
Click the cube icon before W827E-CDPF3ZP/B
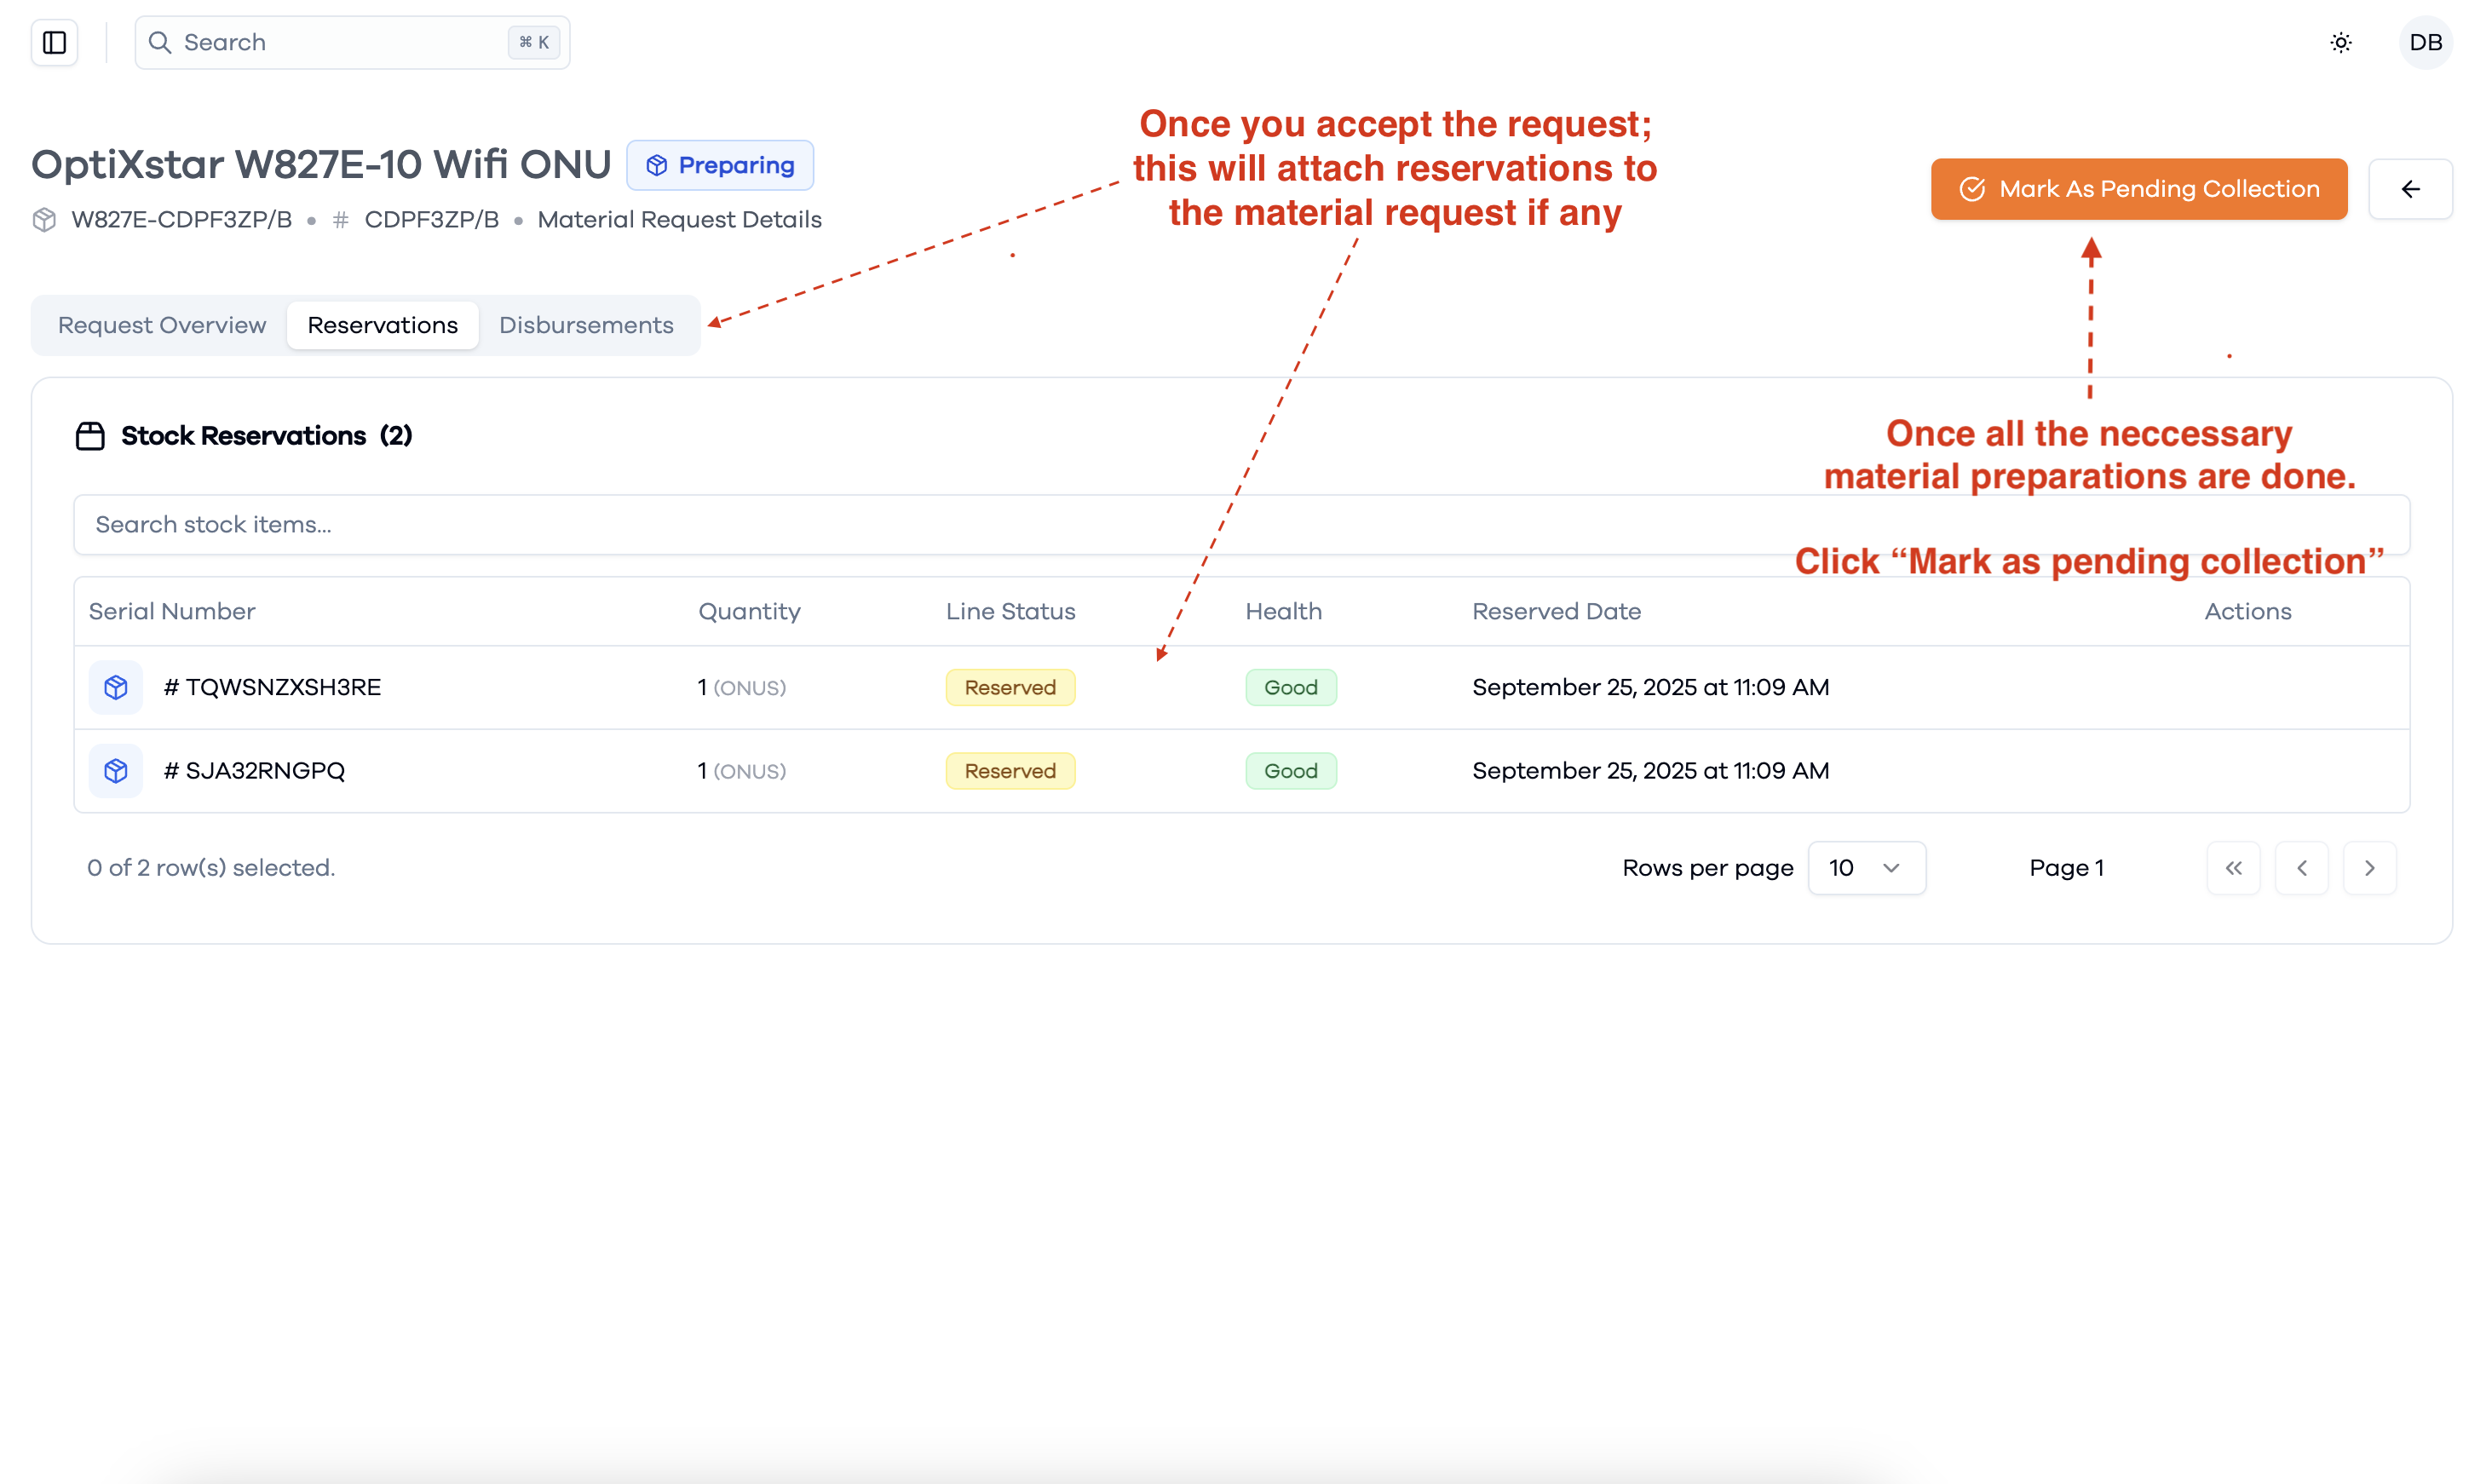tap(44, 219)
